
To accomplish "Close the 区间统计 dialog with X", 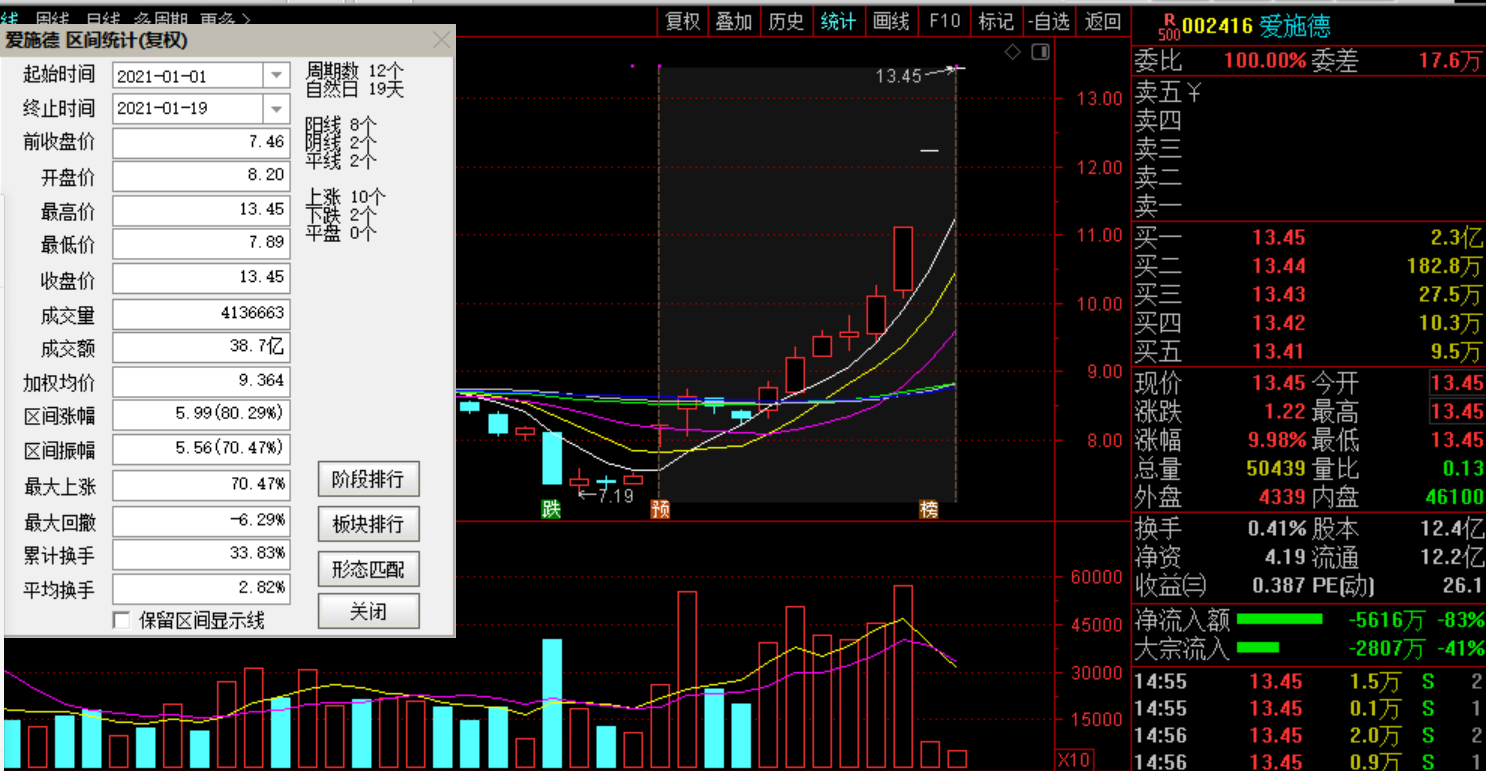I will click(x=441, y=40).
